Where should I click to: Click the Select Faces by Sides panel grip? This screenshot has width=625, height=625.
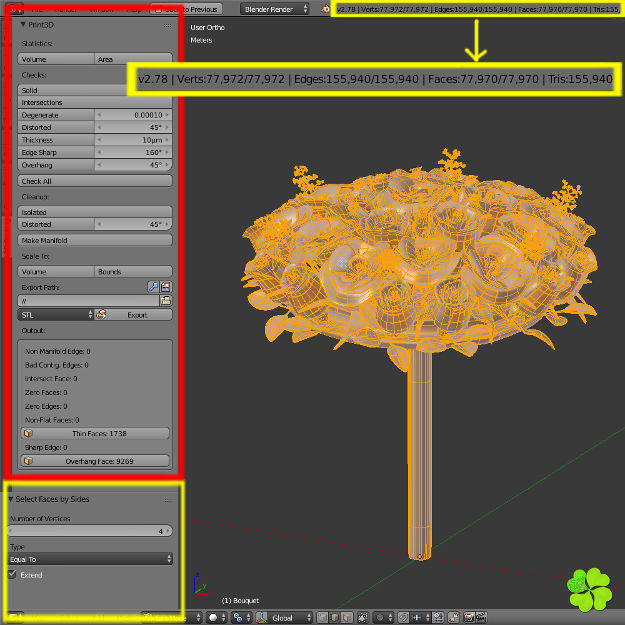(x=166, y=499)
